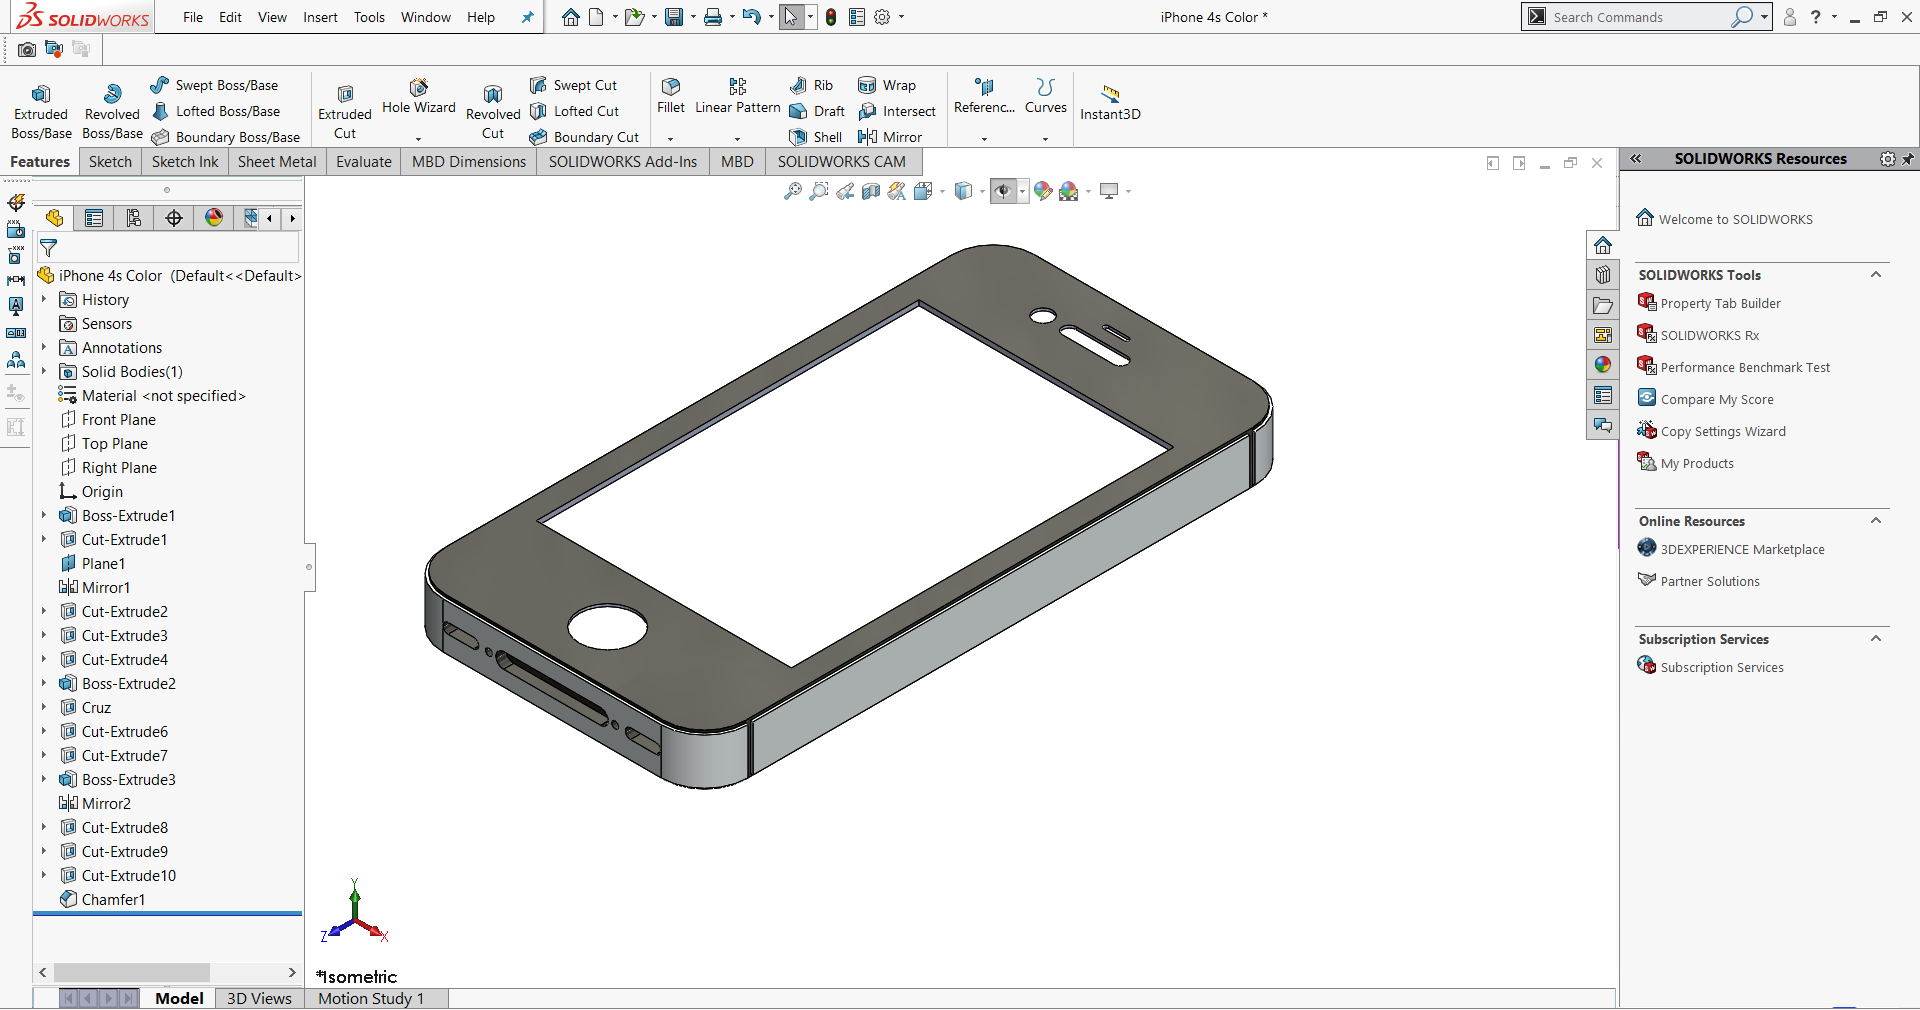Switch to the Evaluate tab

[364, 162]
